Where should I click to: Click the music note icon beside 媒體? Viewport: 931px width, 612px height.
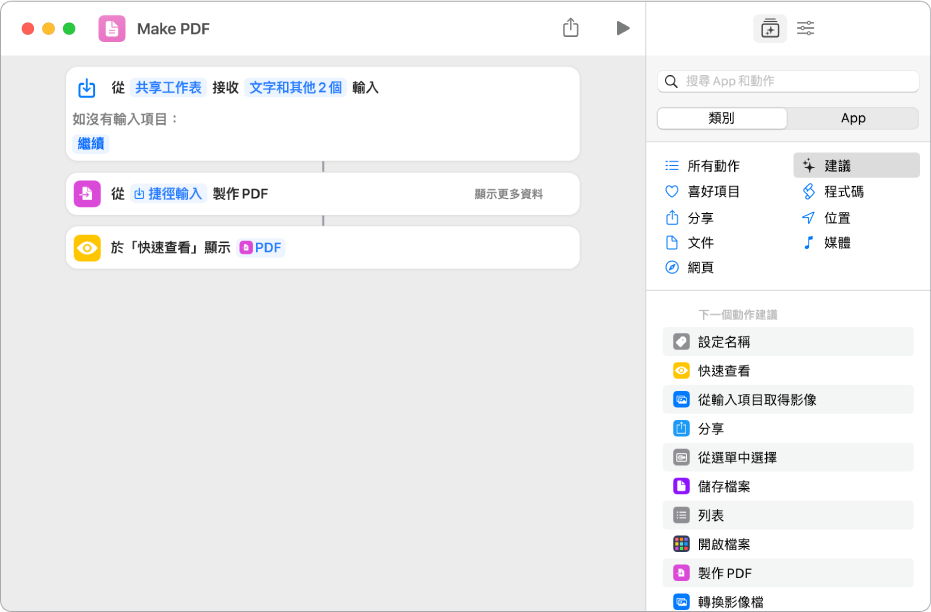808,243
